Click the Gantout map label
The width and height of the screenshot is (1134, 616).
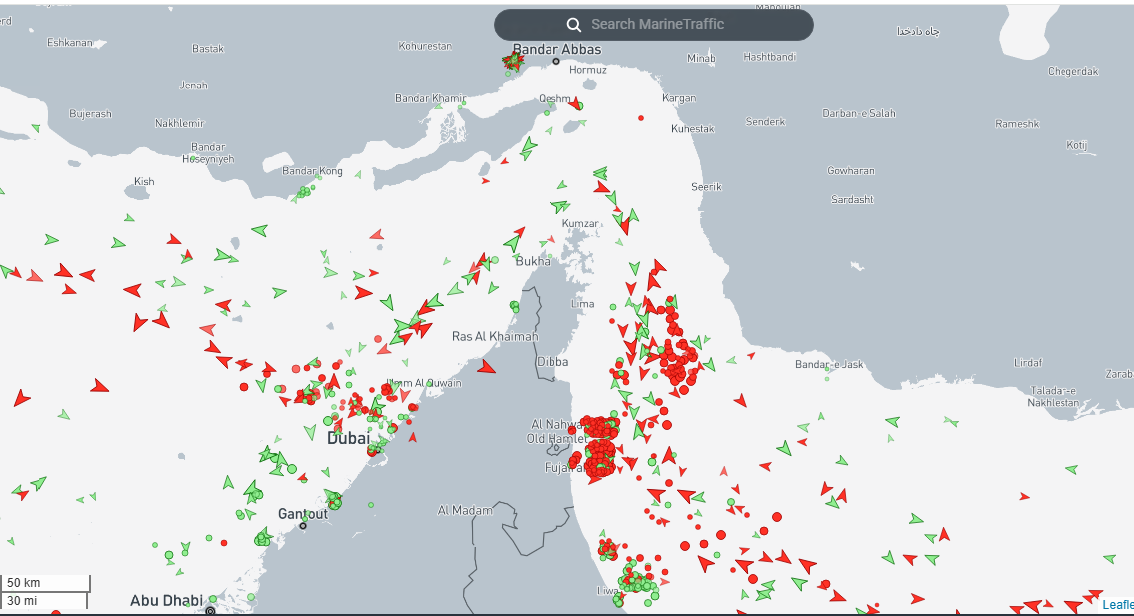(x=303, y=514)
